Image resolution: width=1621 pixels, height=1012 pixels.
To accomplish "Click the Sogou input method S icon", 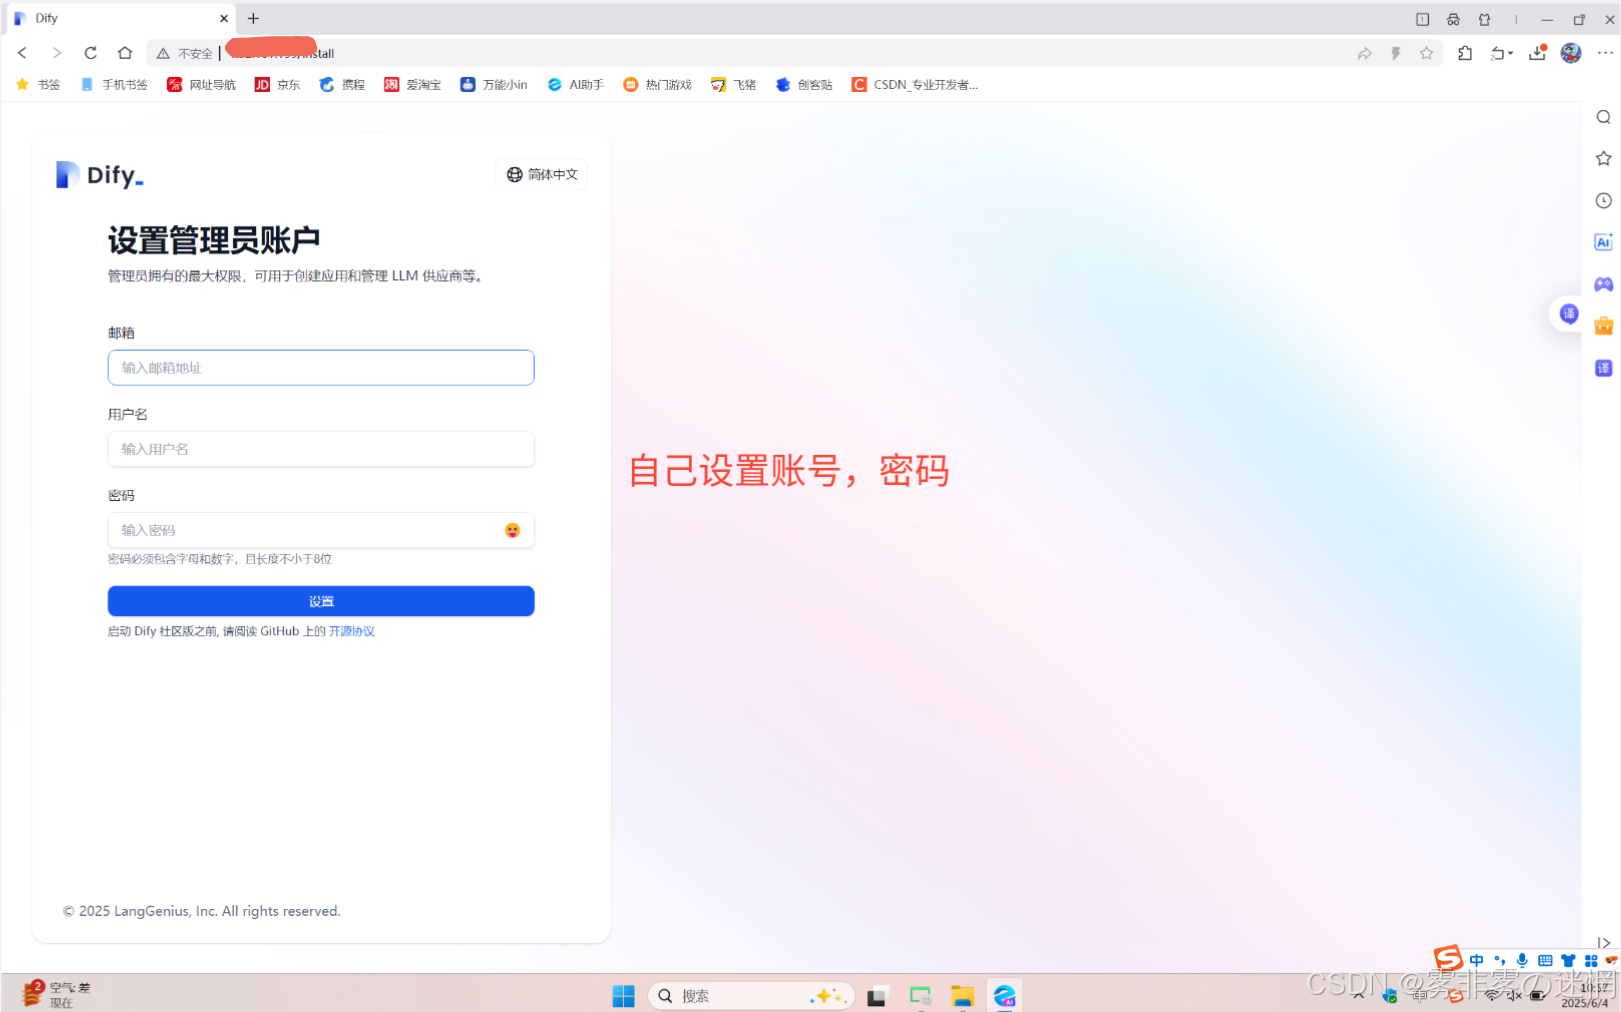I will 1447,959.
